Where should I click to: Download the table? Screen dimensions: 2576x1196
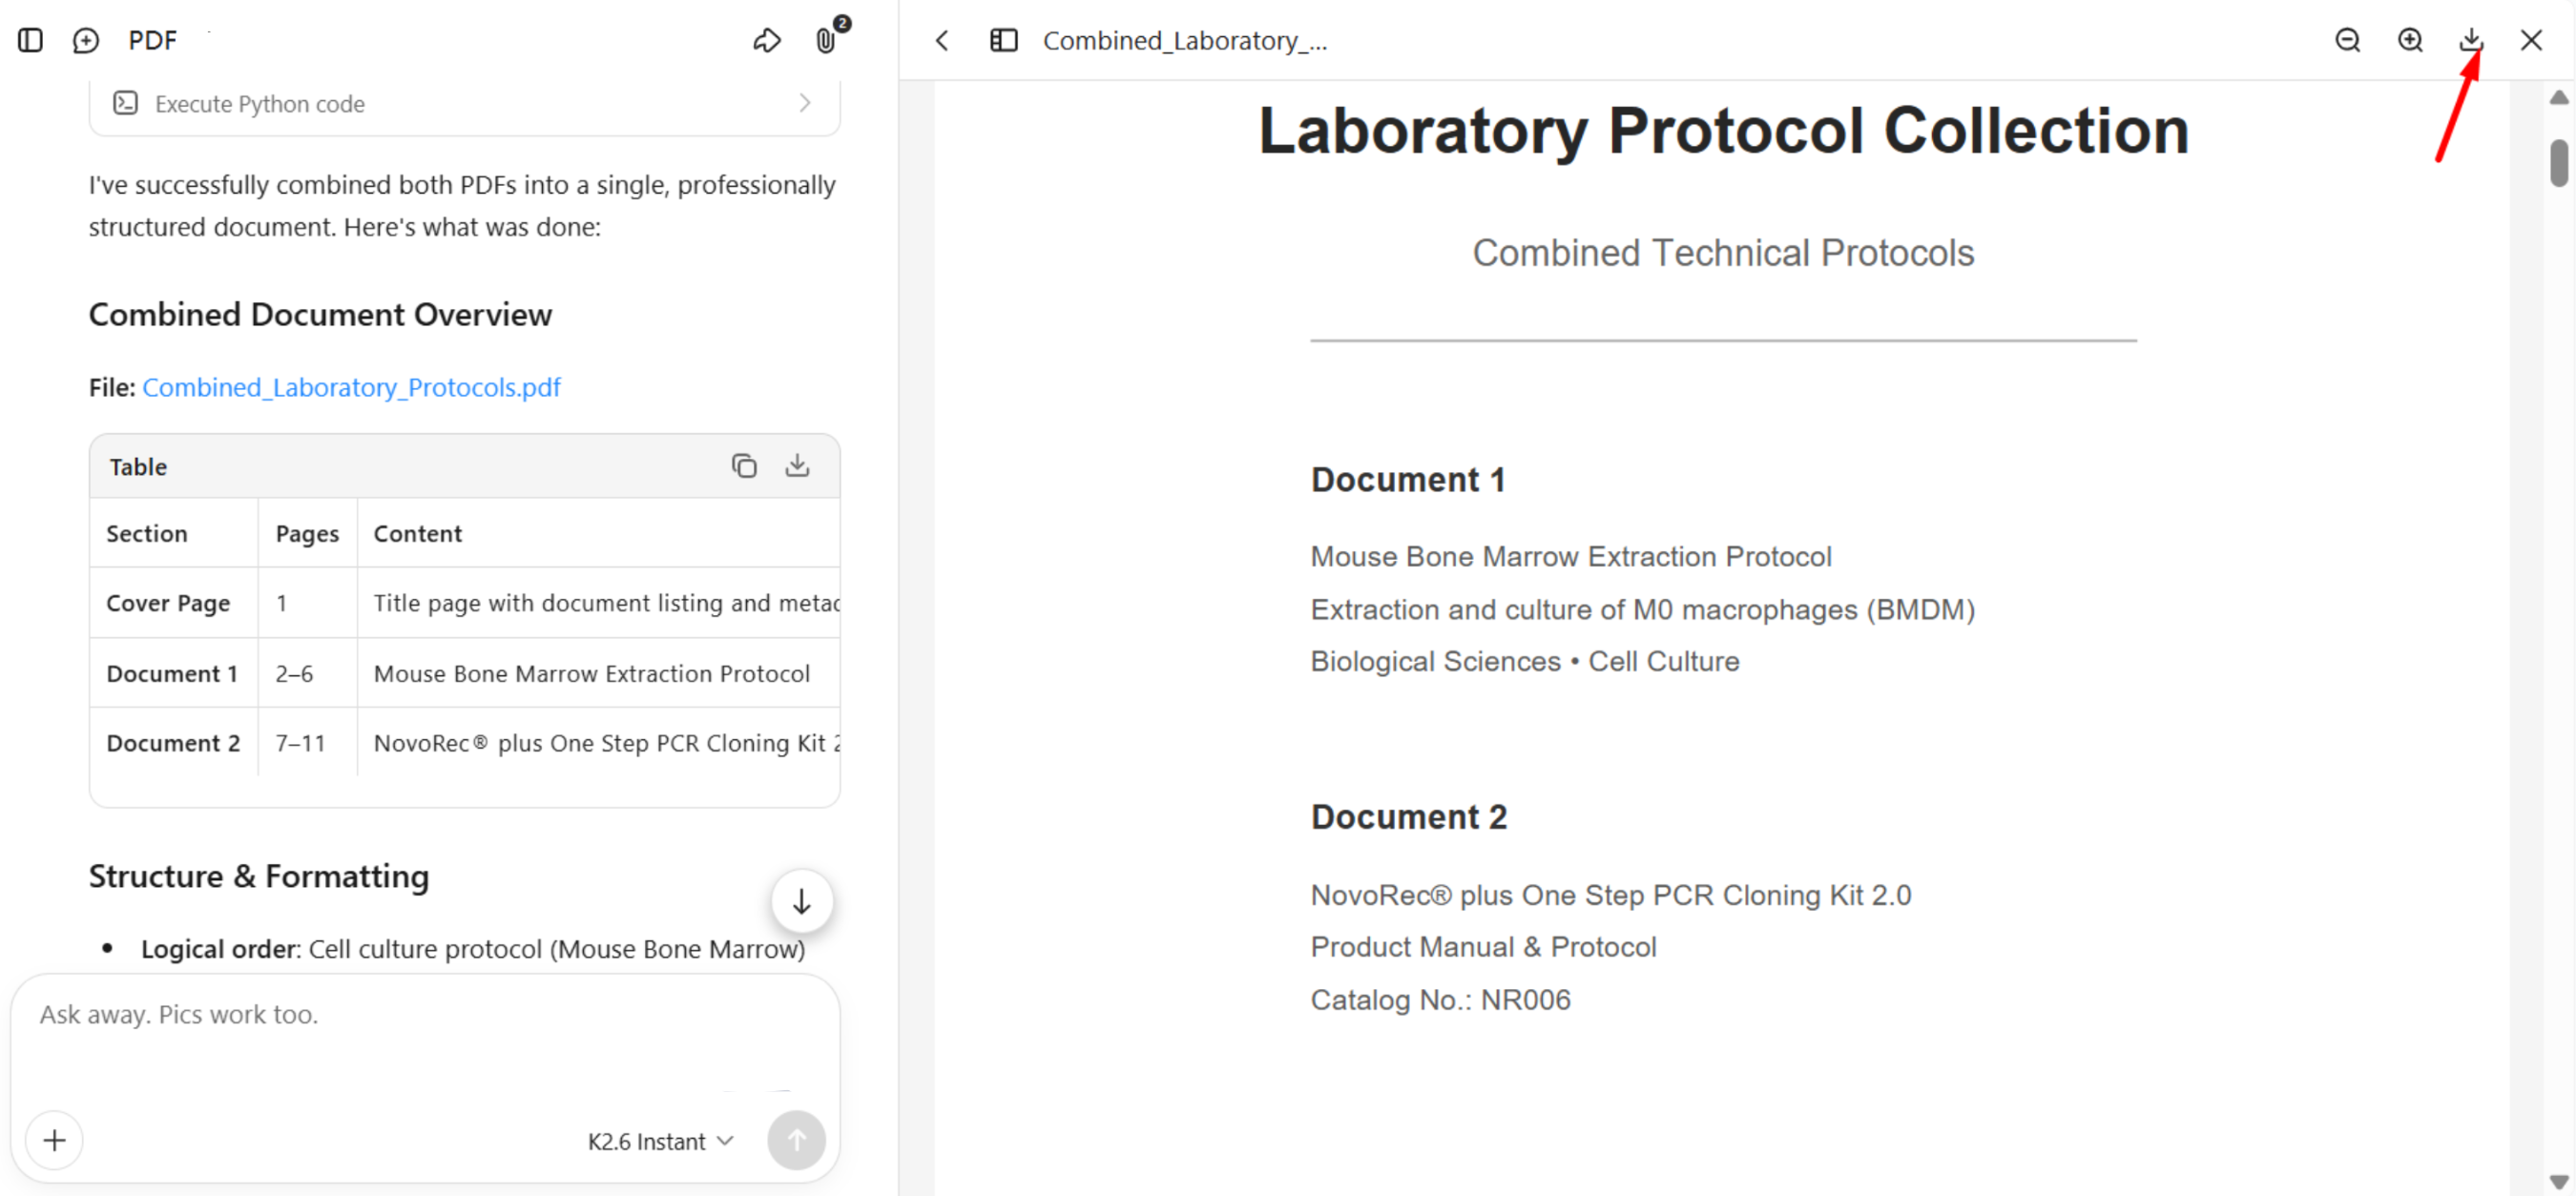point(797,466)
